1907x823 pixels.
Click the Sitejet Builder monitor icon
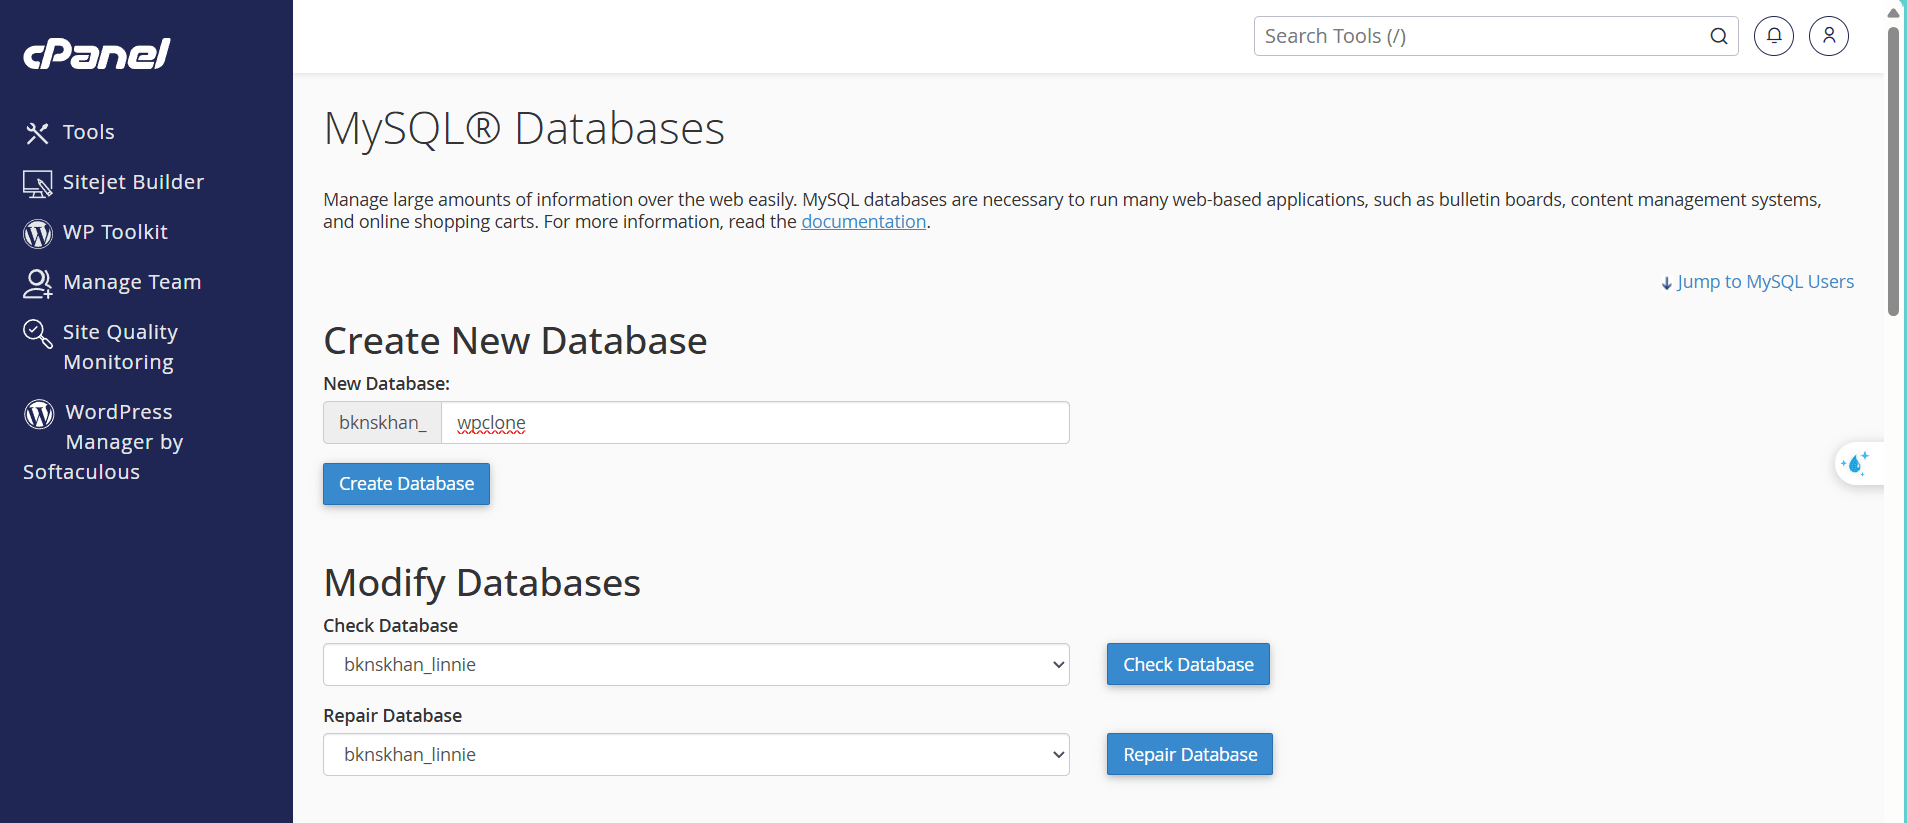click(x=37, y=184)
